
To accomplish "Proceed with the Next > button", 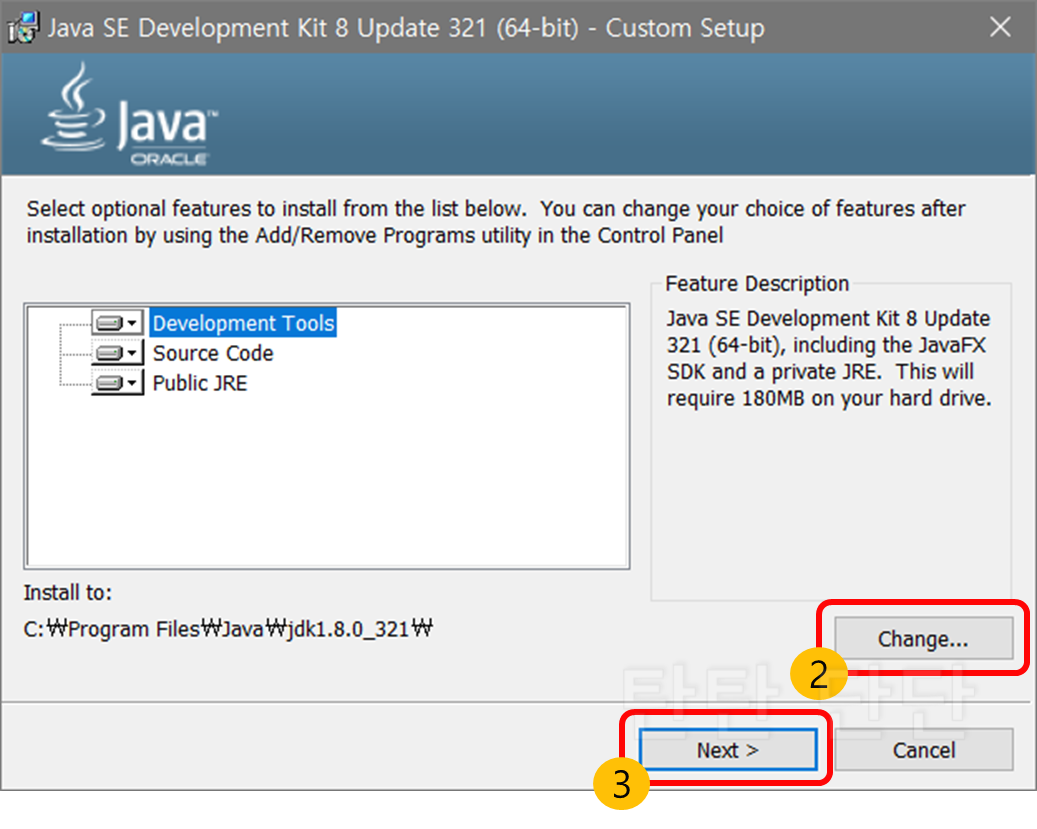I will pyautogui.click(x=728, y=750).
